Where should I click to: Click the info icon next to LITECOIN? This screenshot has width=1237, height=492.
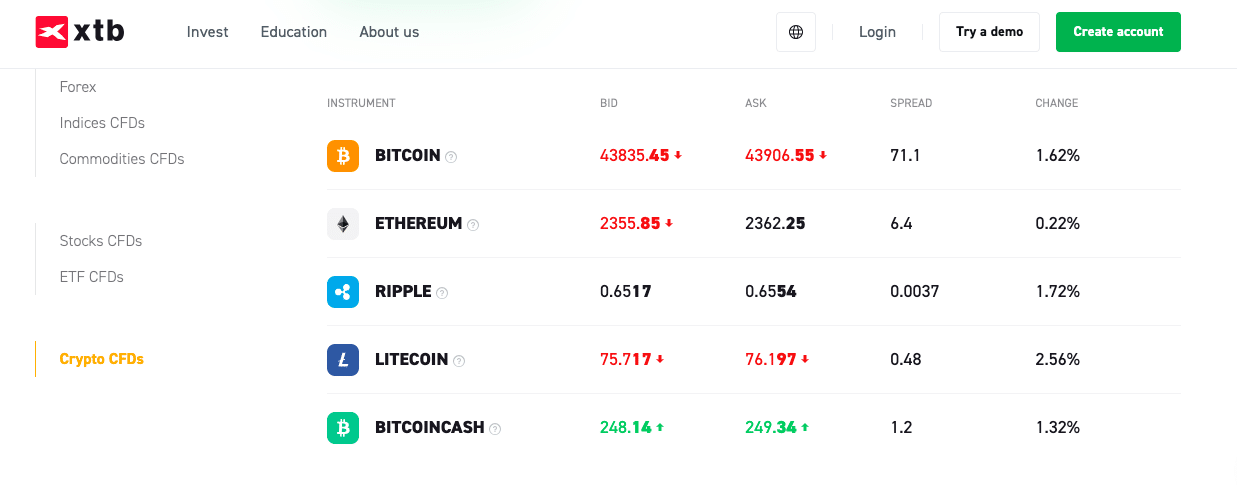tap(459, 361)
